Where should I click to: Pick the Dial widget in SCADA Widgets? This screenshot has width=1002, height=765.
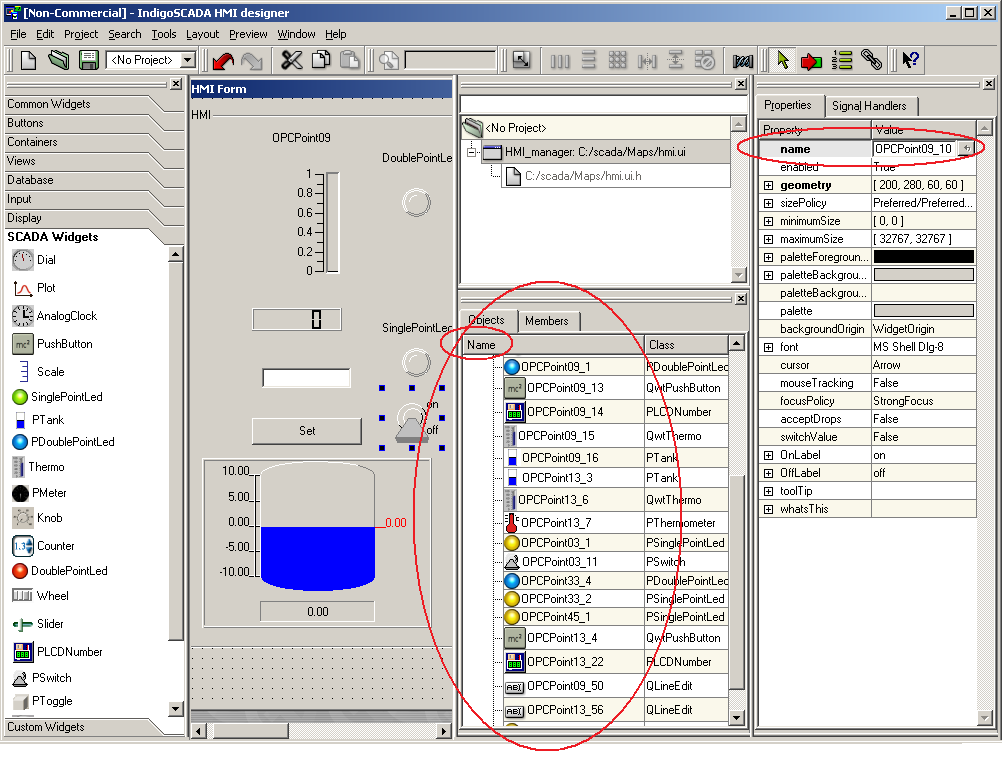pyautogui.click(x=35, y=260)
